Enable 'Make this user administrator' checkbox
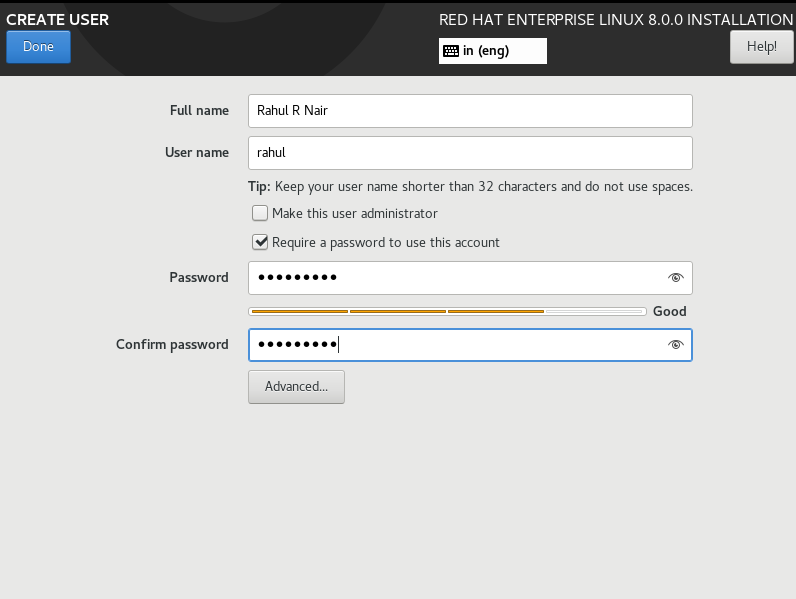The height and width of the screenshot is (599, 796). [x=260, y=213]
